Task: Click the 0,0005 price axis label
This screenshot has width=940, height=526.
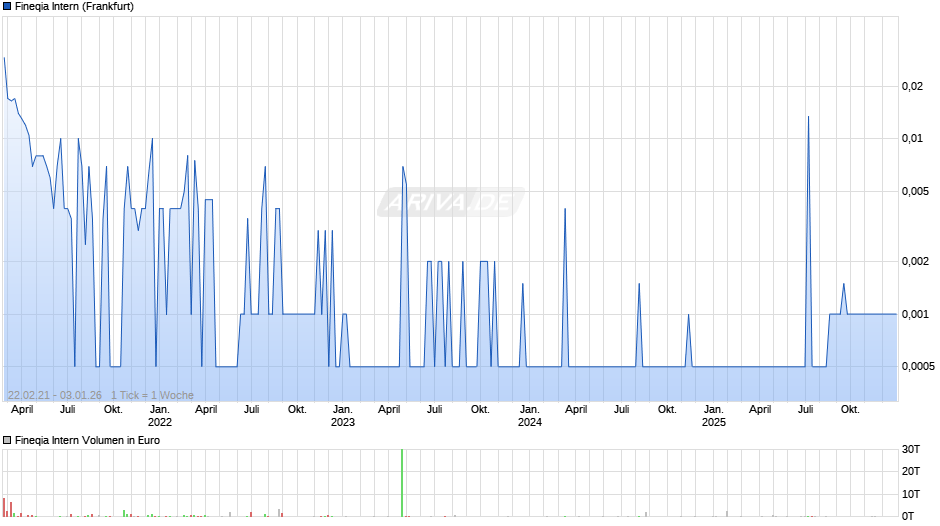Action: click(x=918, y=366)
